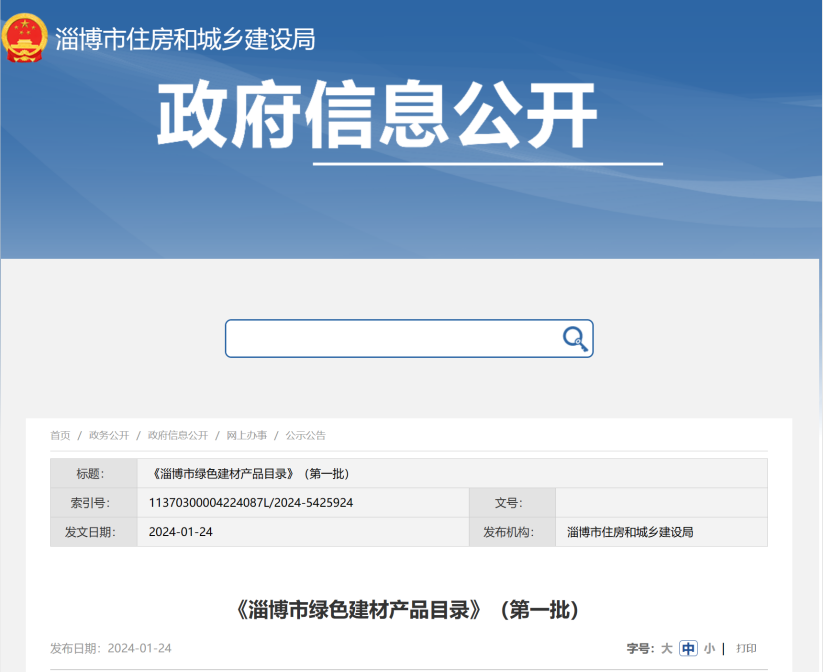Click 发布机构 value 淄博市住房和城乡建设局
Image resolution: width=823 pixels, height=672 pixels.
click(630, 532)
